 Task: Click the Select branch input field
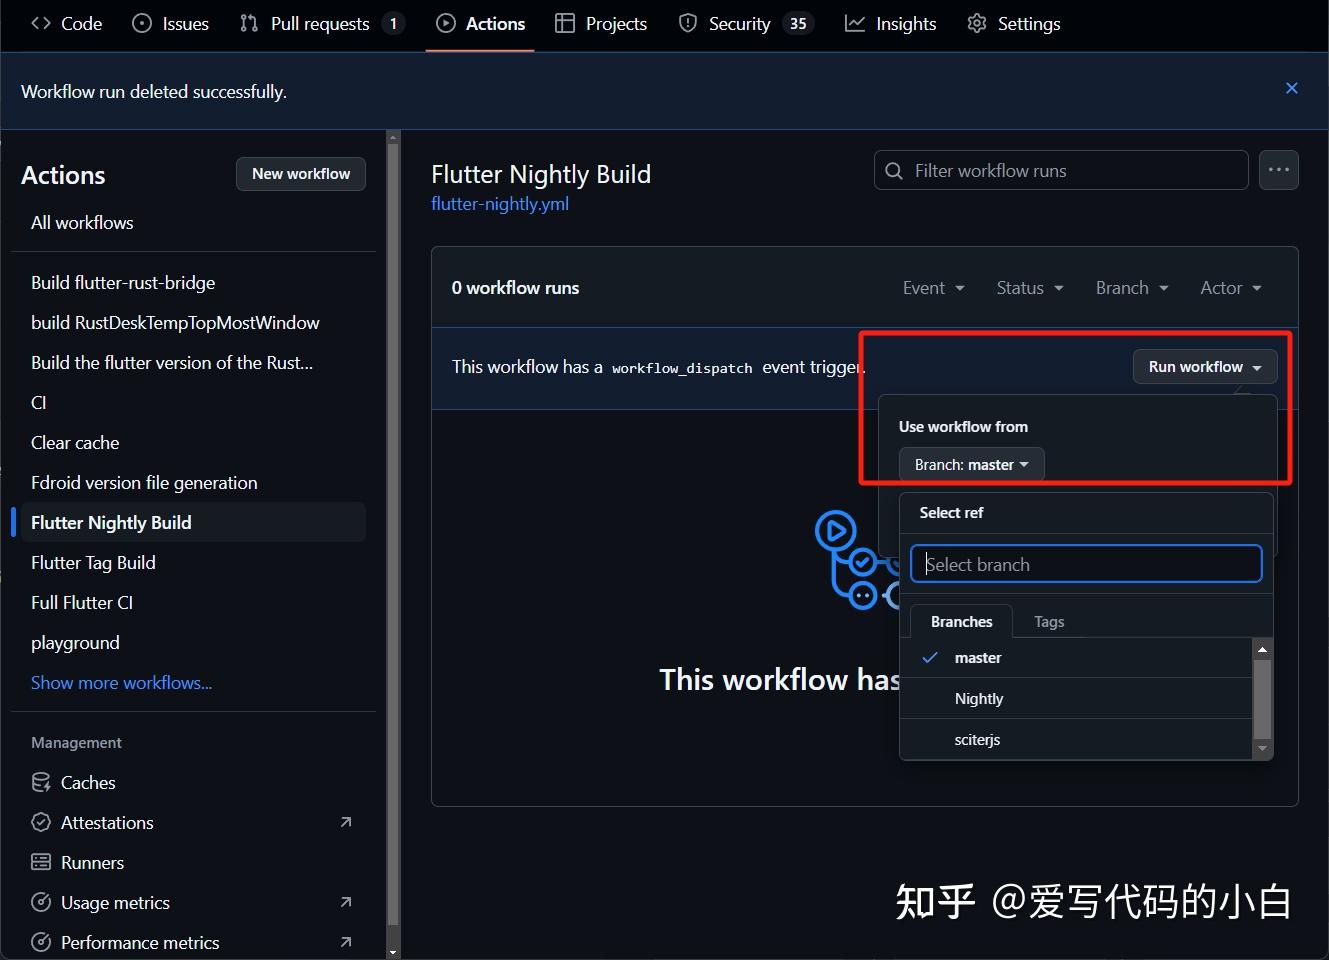click(x=1085, y=563)
